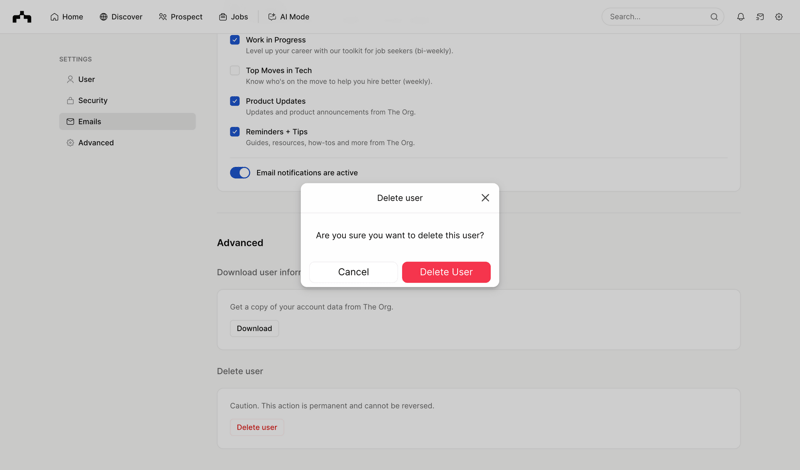Click the 'SETTINGS' sidebar heading

tap(76, 59)
